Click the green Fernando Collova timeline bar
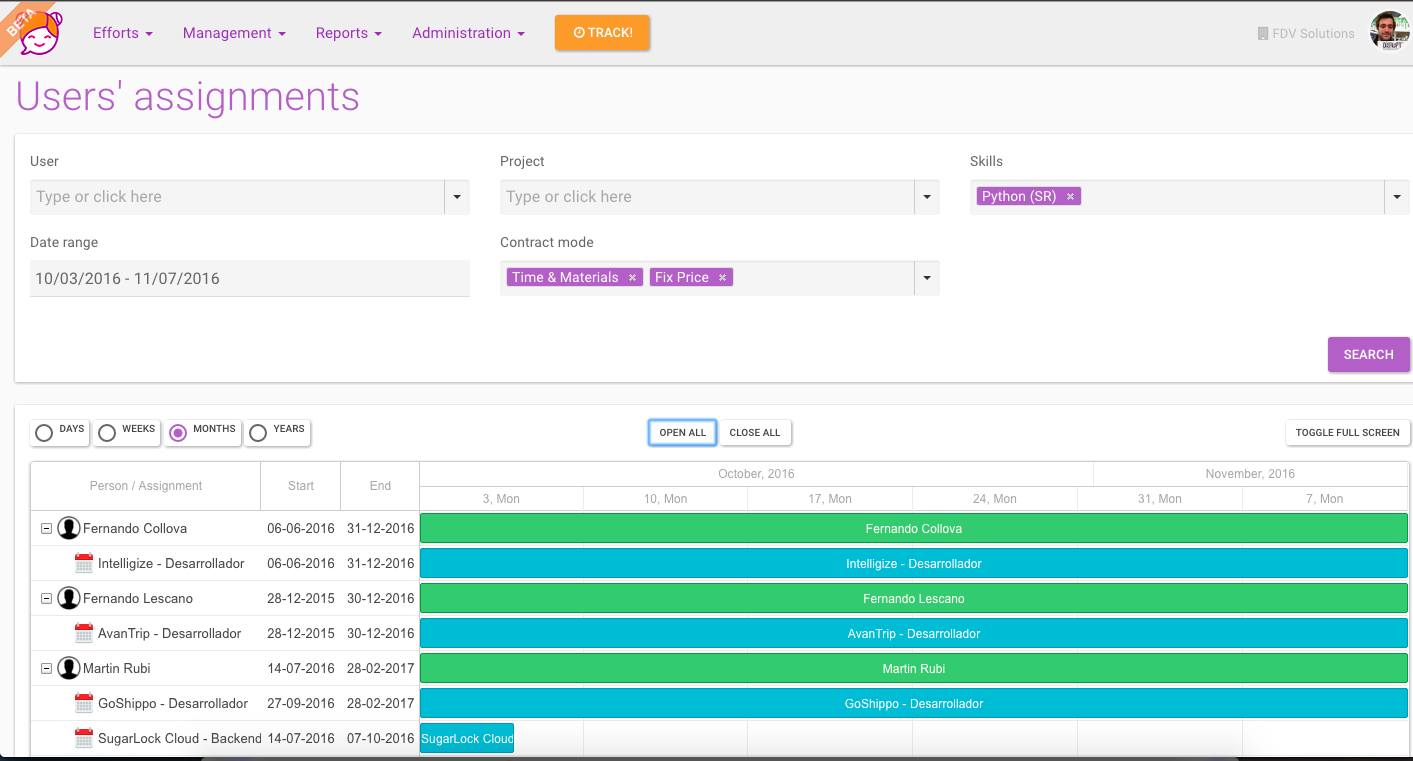The image size is (1413, 761). pyautogui.click(x=914, y=528)
